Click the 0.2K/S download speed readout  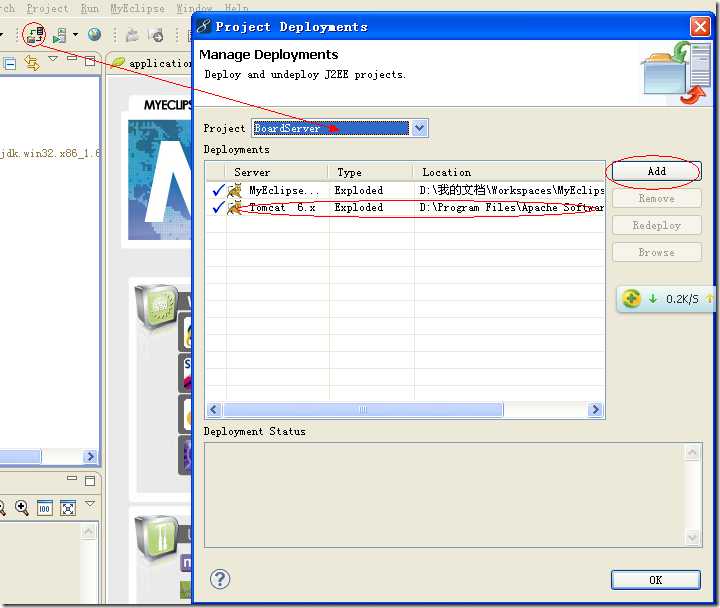click(x=682, y=299)
